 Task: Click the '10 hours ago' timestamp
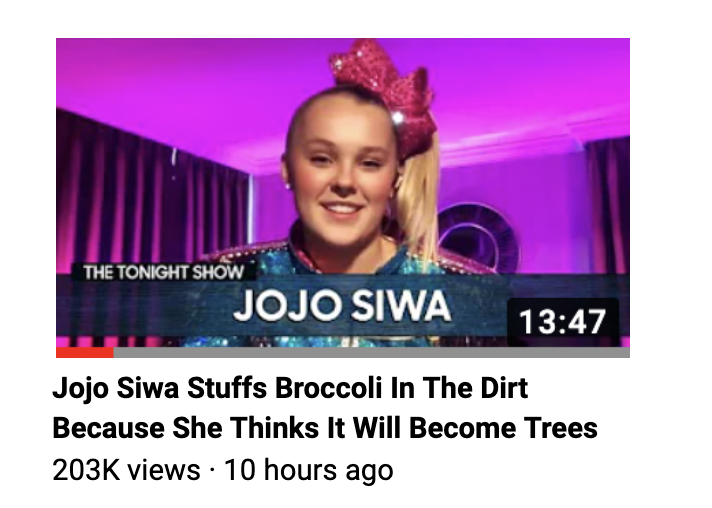tap(309, 470)
